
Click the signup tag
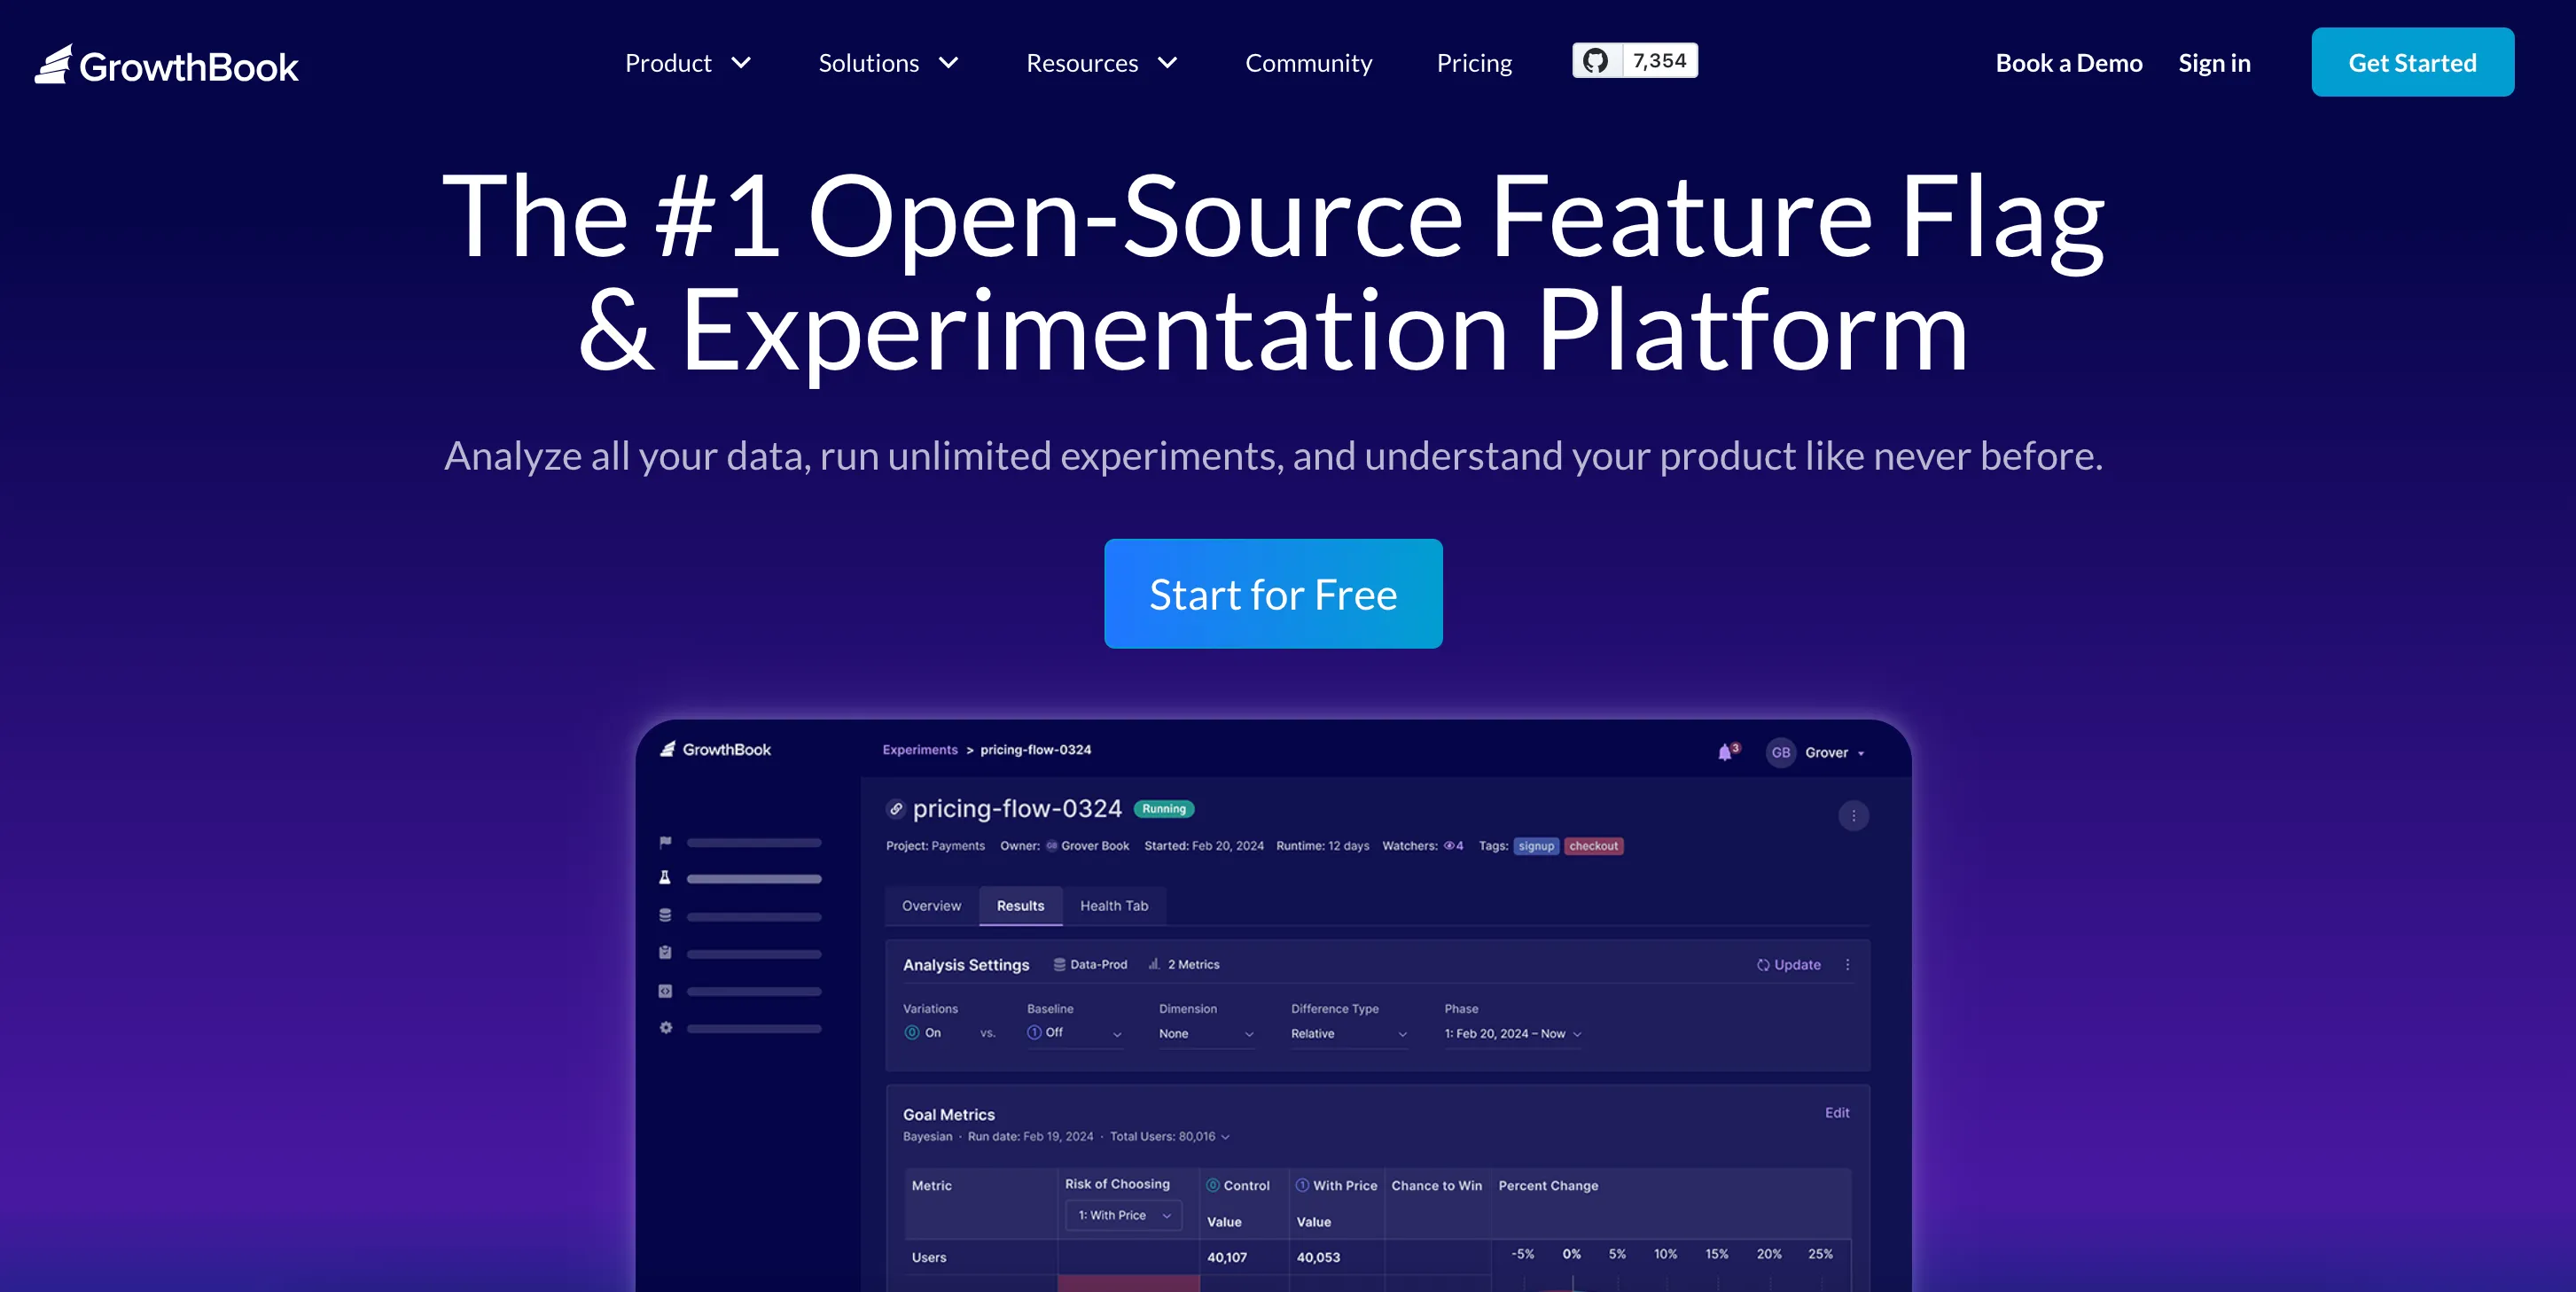1536,846
